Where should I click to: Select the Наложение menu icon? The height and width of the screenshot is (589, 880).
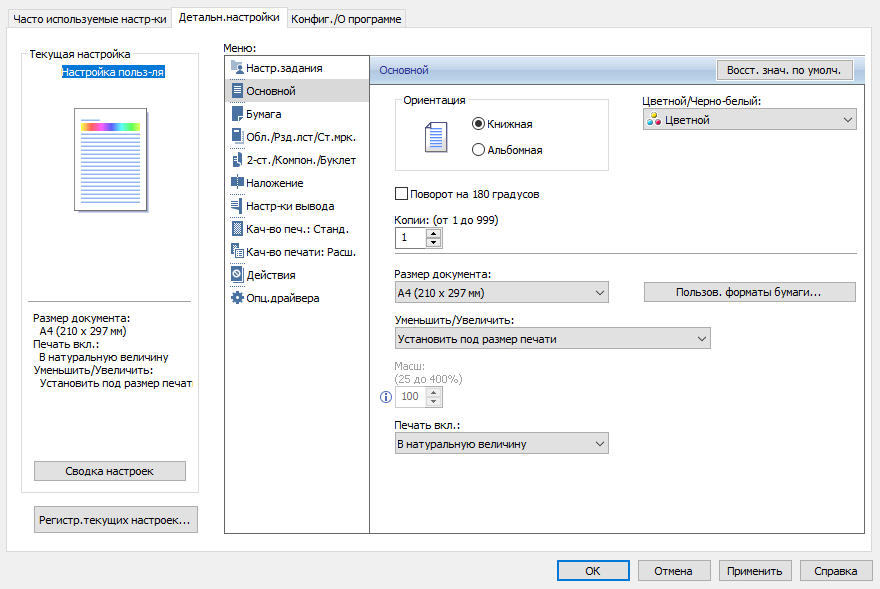(237, 183)
